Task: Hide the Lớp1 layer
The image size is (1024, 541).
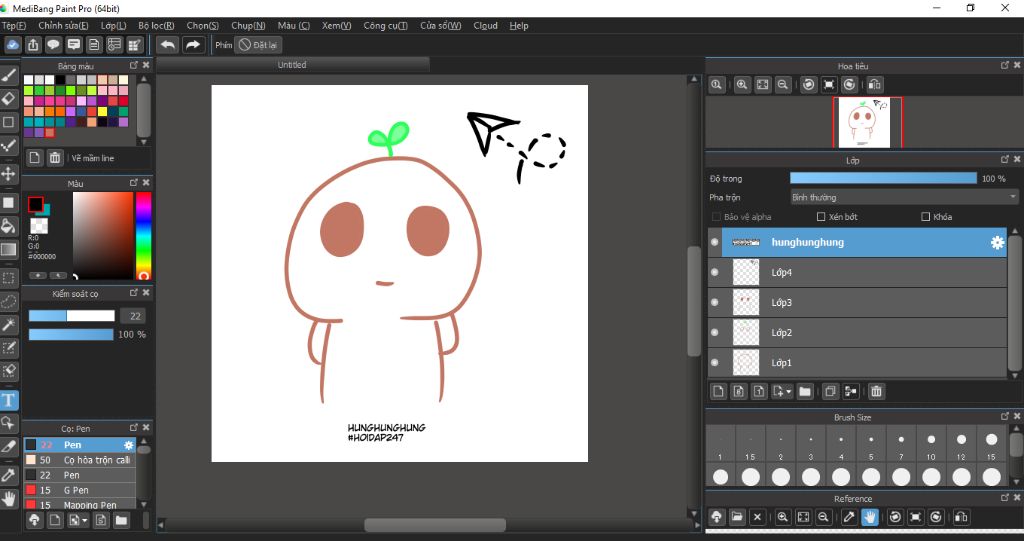Action: 714,362
